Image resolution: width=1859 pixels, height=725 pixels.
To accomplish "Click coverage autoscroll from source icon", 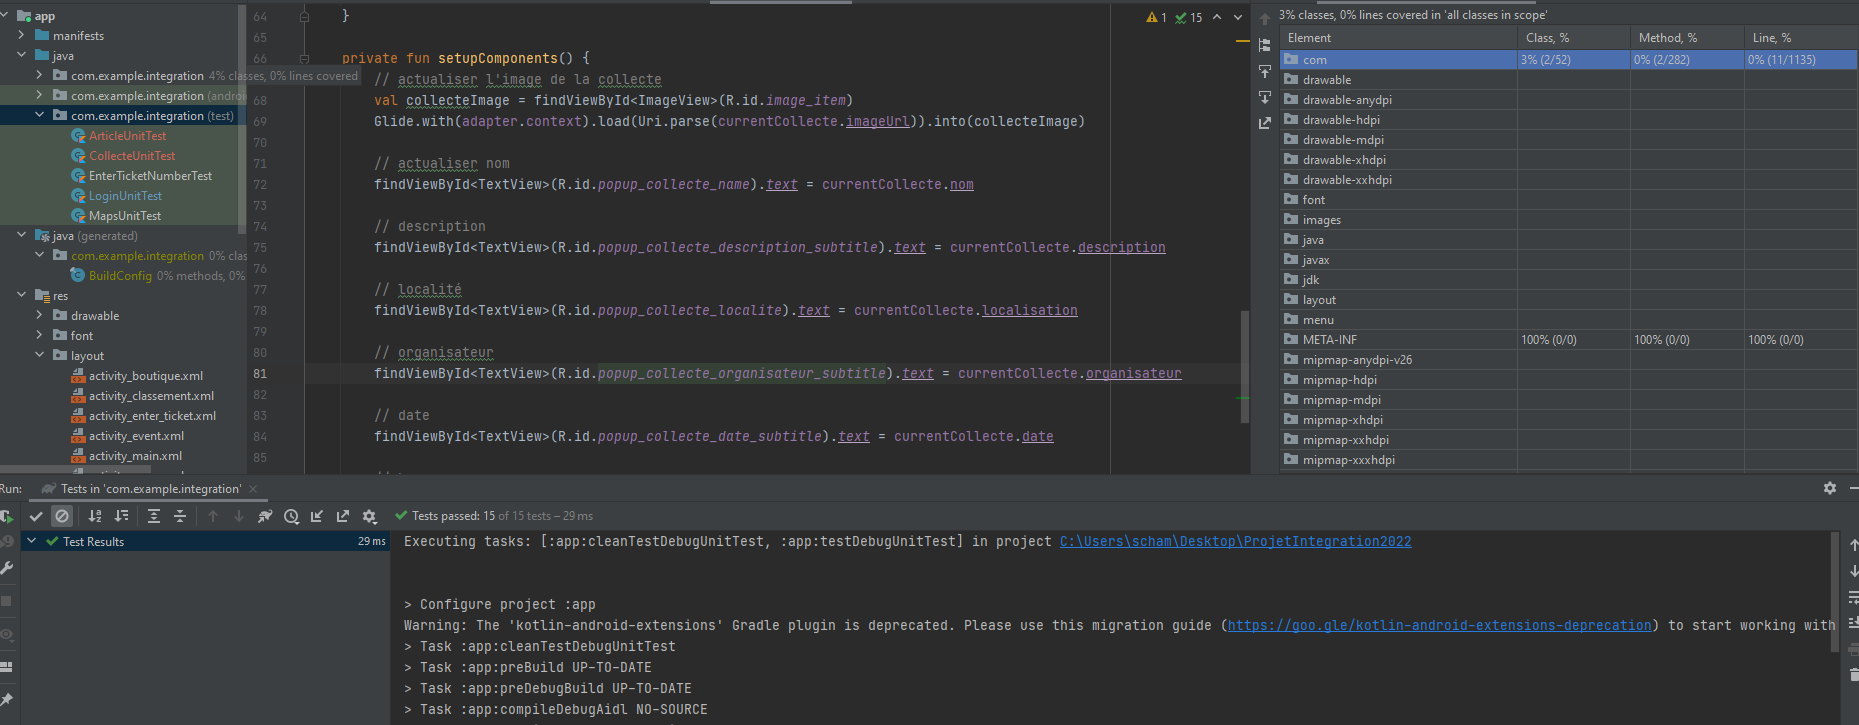I will click(x=1265, y=97).
